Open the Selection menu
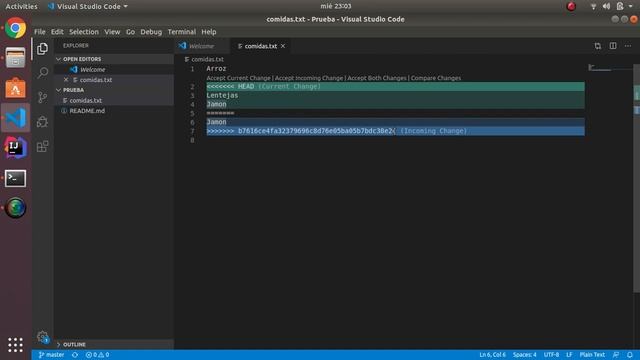The height and width of the screenshot is (360, 640). pos(84,32)
